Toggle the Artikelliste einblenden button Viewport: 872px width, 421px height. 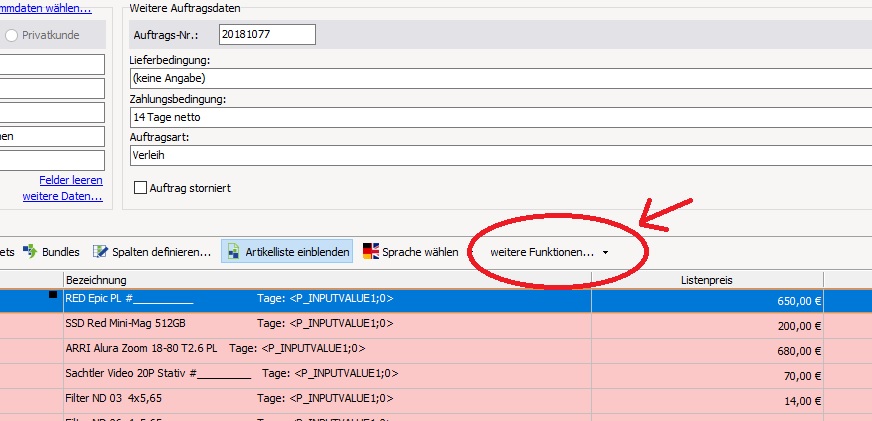point(287,251)
